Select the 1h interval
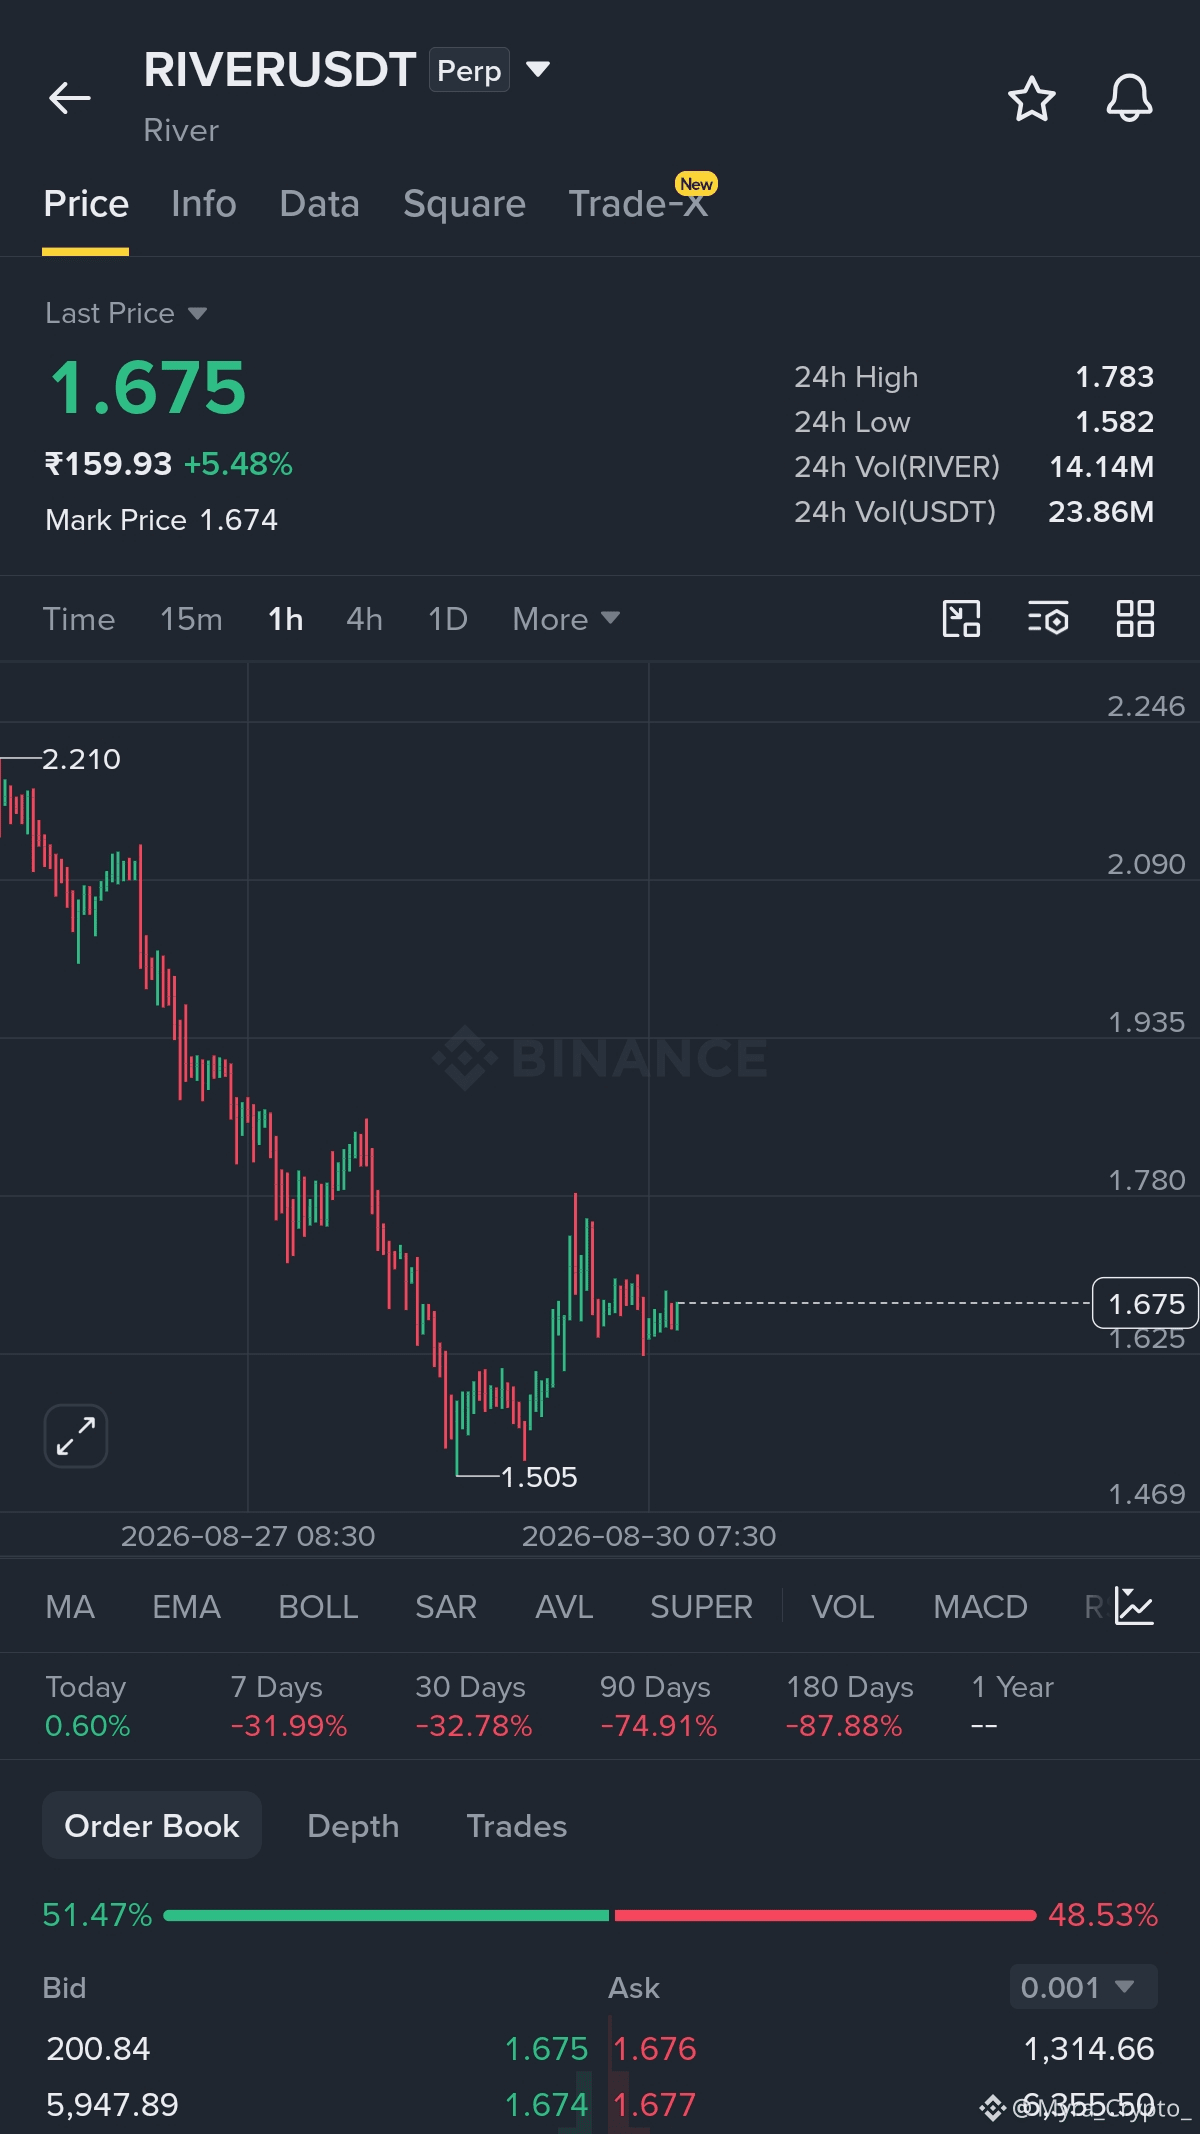This screenshot has width=1200, height=2134. coord(285,619)
